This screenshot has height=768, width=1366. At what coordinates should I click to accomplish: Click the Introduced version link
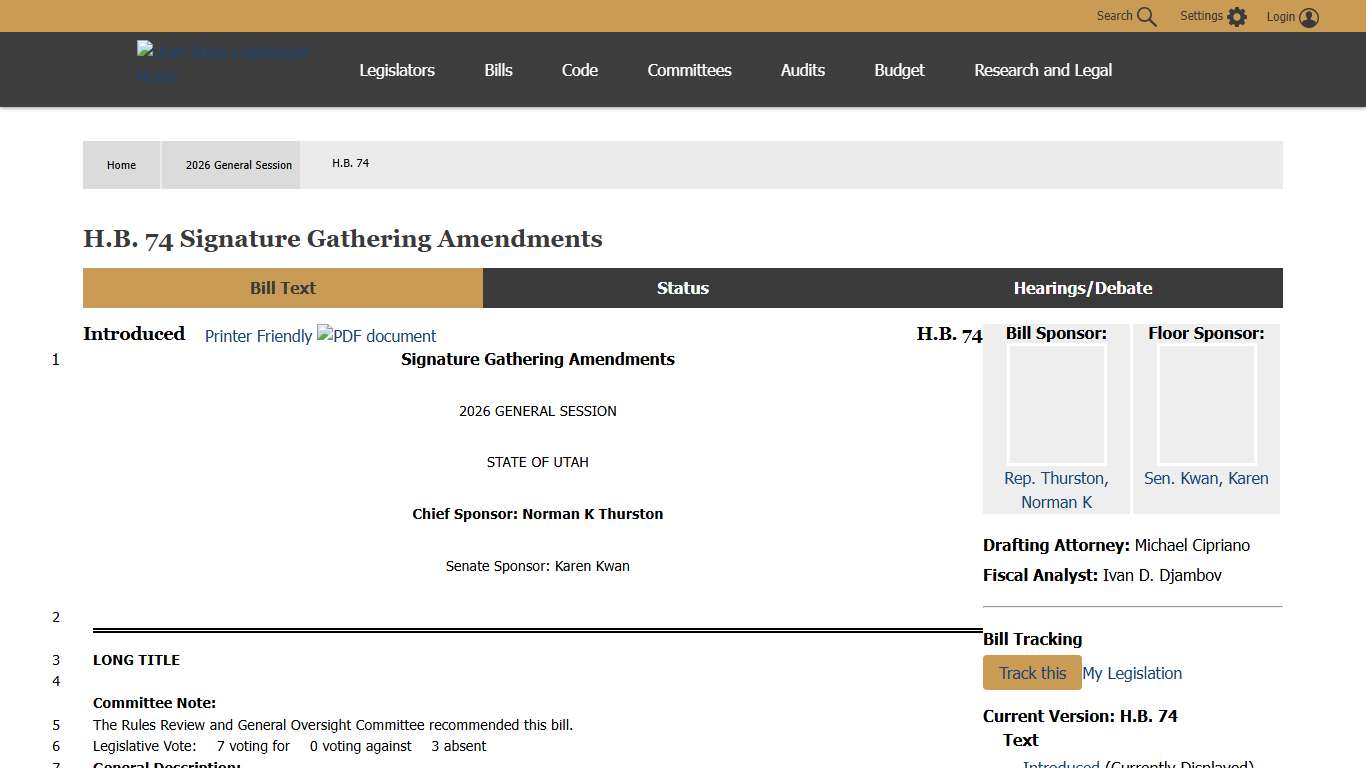[1060, 764]
